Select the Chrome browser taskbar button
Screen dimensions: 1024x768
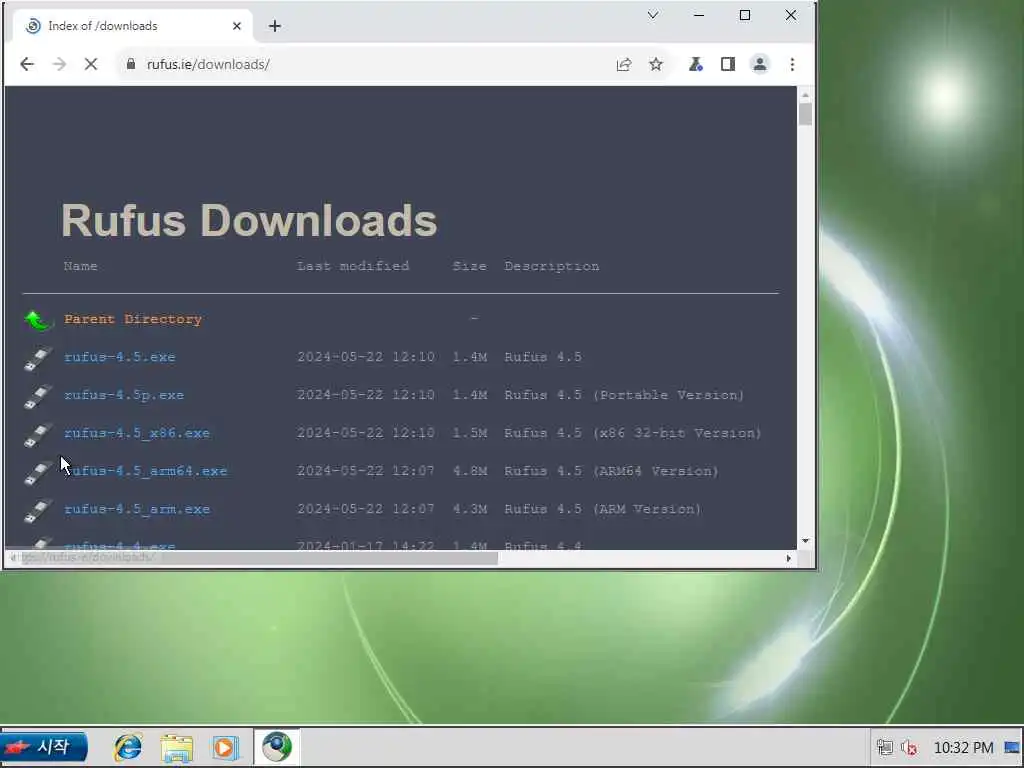coord(277,746)
